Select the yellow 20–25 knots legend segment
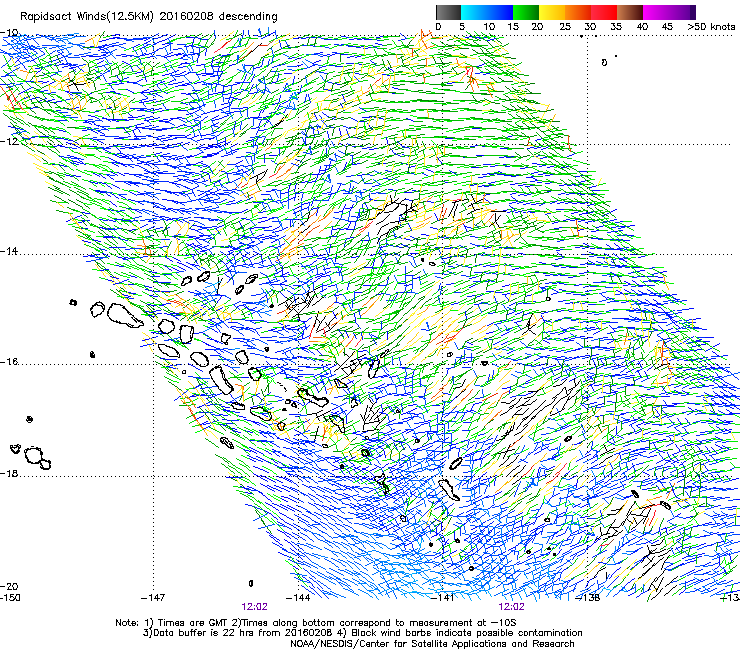Image resolution: width=740 pixels, height=650 pixels. click(552, 12)
